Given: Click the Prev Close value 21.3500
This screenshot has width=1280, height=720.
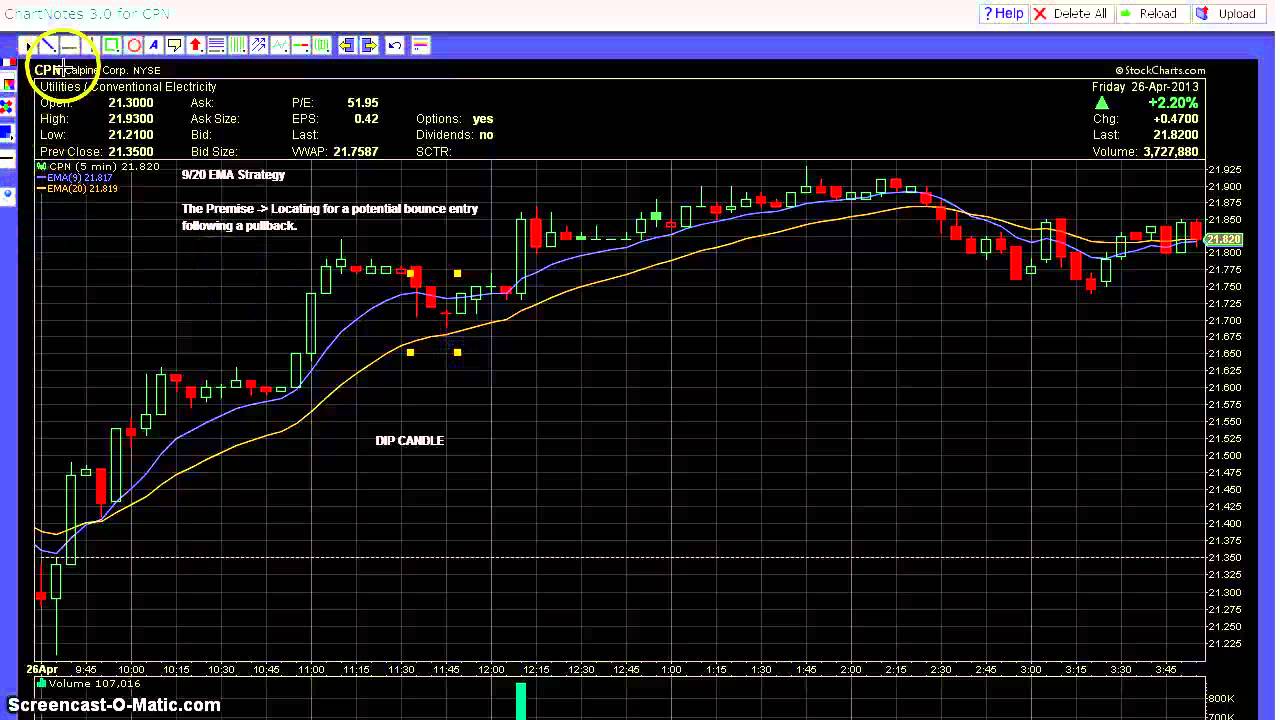Looking at the screenshot, I should [x=131, y=151].
